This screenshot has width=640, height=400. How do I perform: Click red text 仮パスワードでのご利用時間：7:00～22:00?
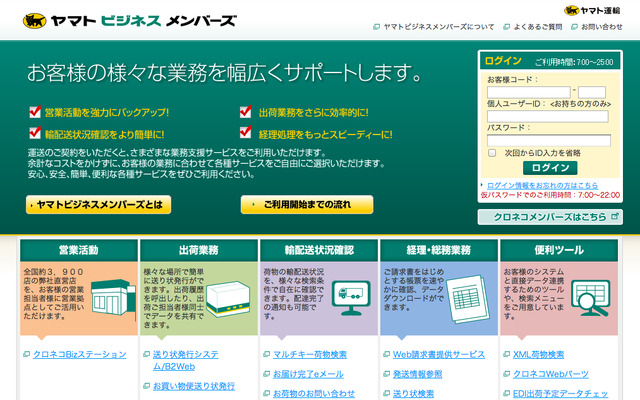pyautogui.click(x=550, y=195)
